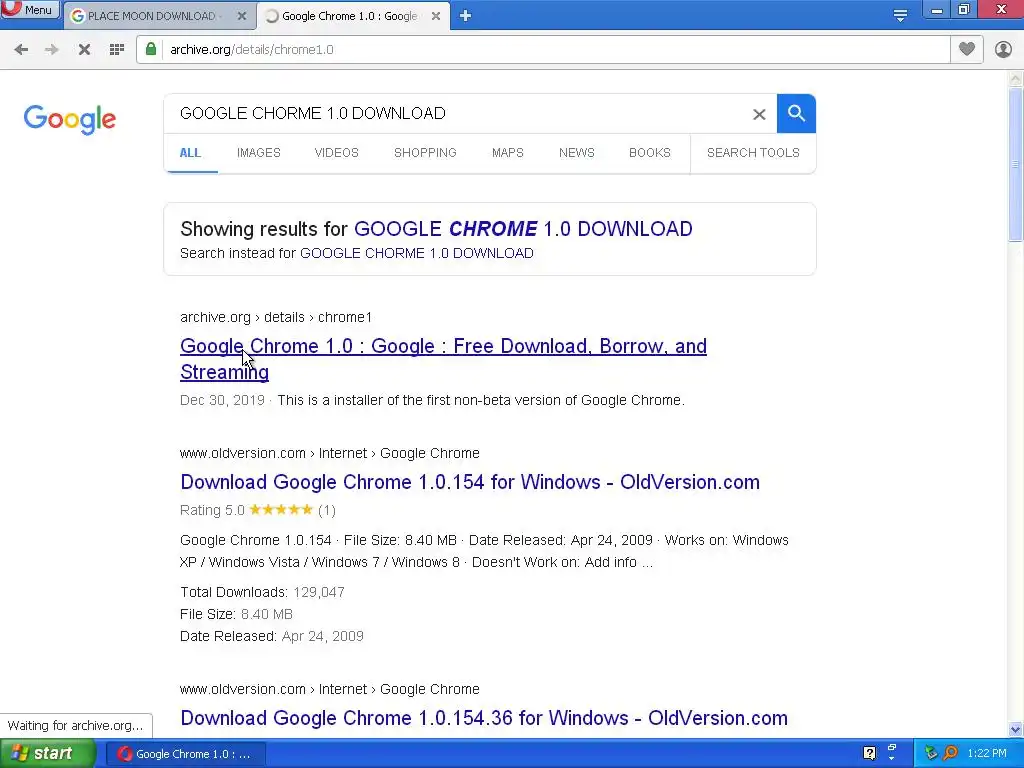Open MAPS results tab
The image size is (1024, 768).
point(507,153)
